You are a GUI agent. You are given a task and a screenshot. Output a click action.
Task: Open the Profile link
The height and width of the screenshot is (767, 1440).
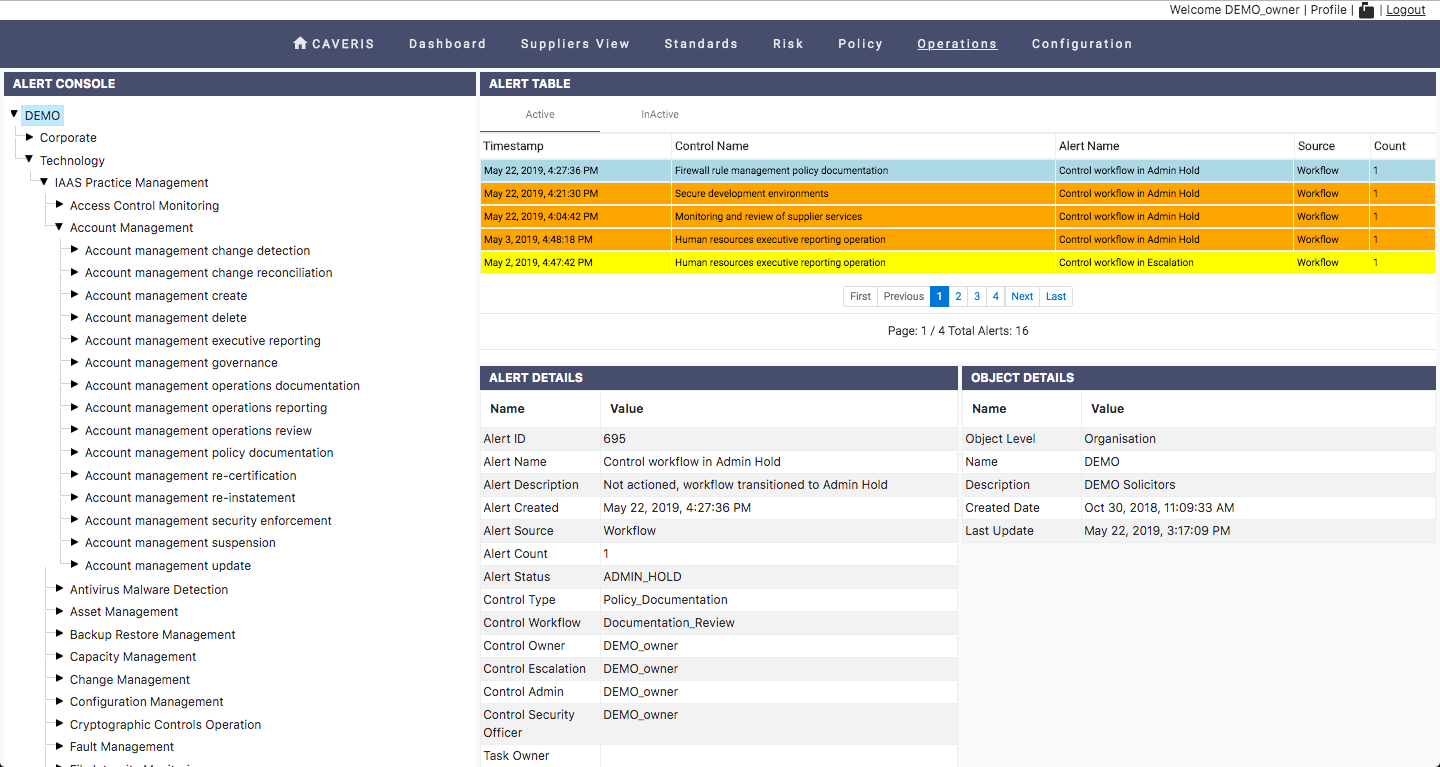click(1328, 10)
